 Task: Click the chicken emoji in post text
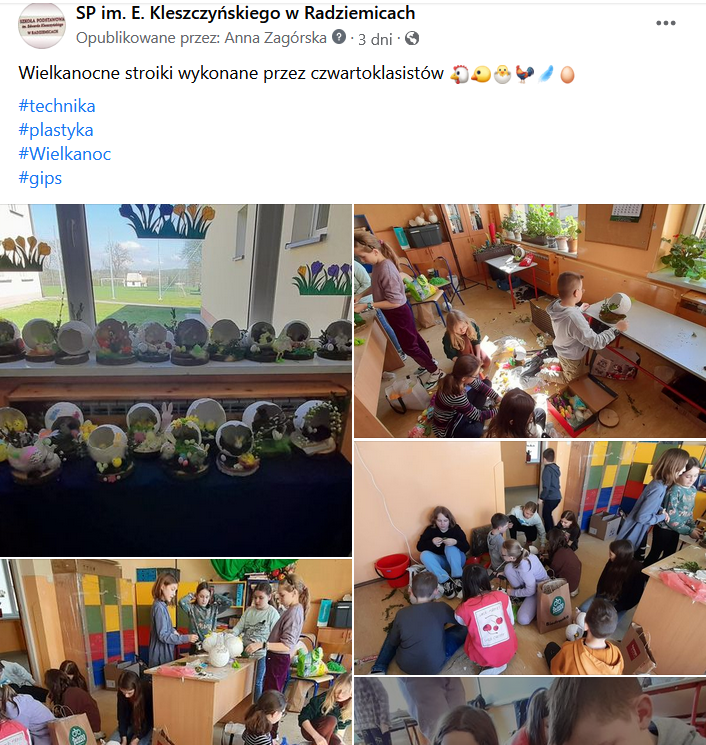[459, 74]
